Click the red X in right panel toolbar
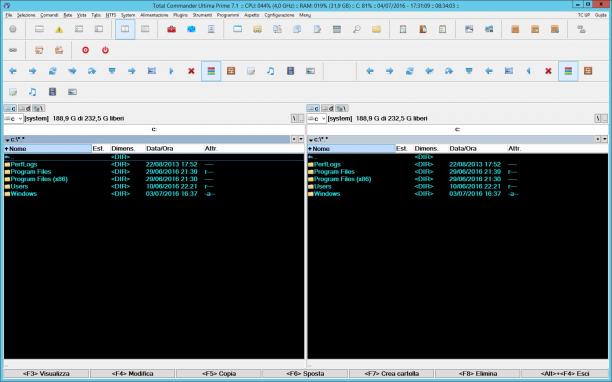This screenshot has width=612, height=382. (548, 71)
